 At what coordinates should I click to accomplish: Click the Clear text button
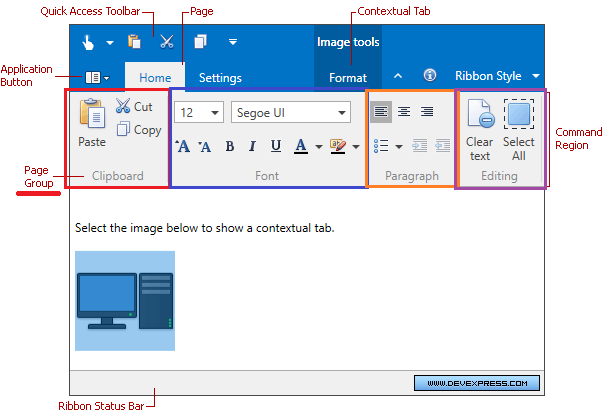coord(480,130)
